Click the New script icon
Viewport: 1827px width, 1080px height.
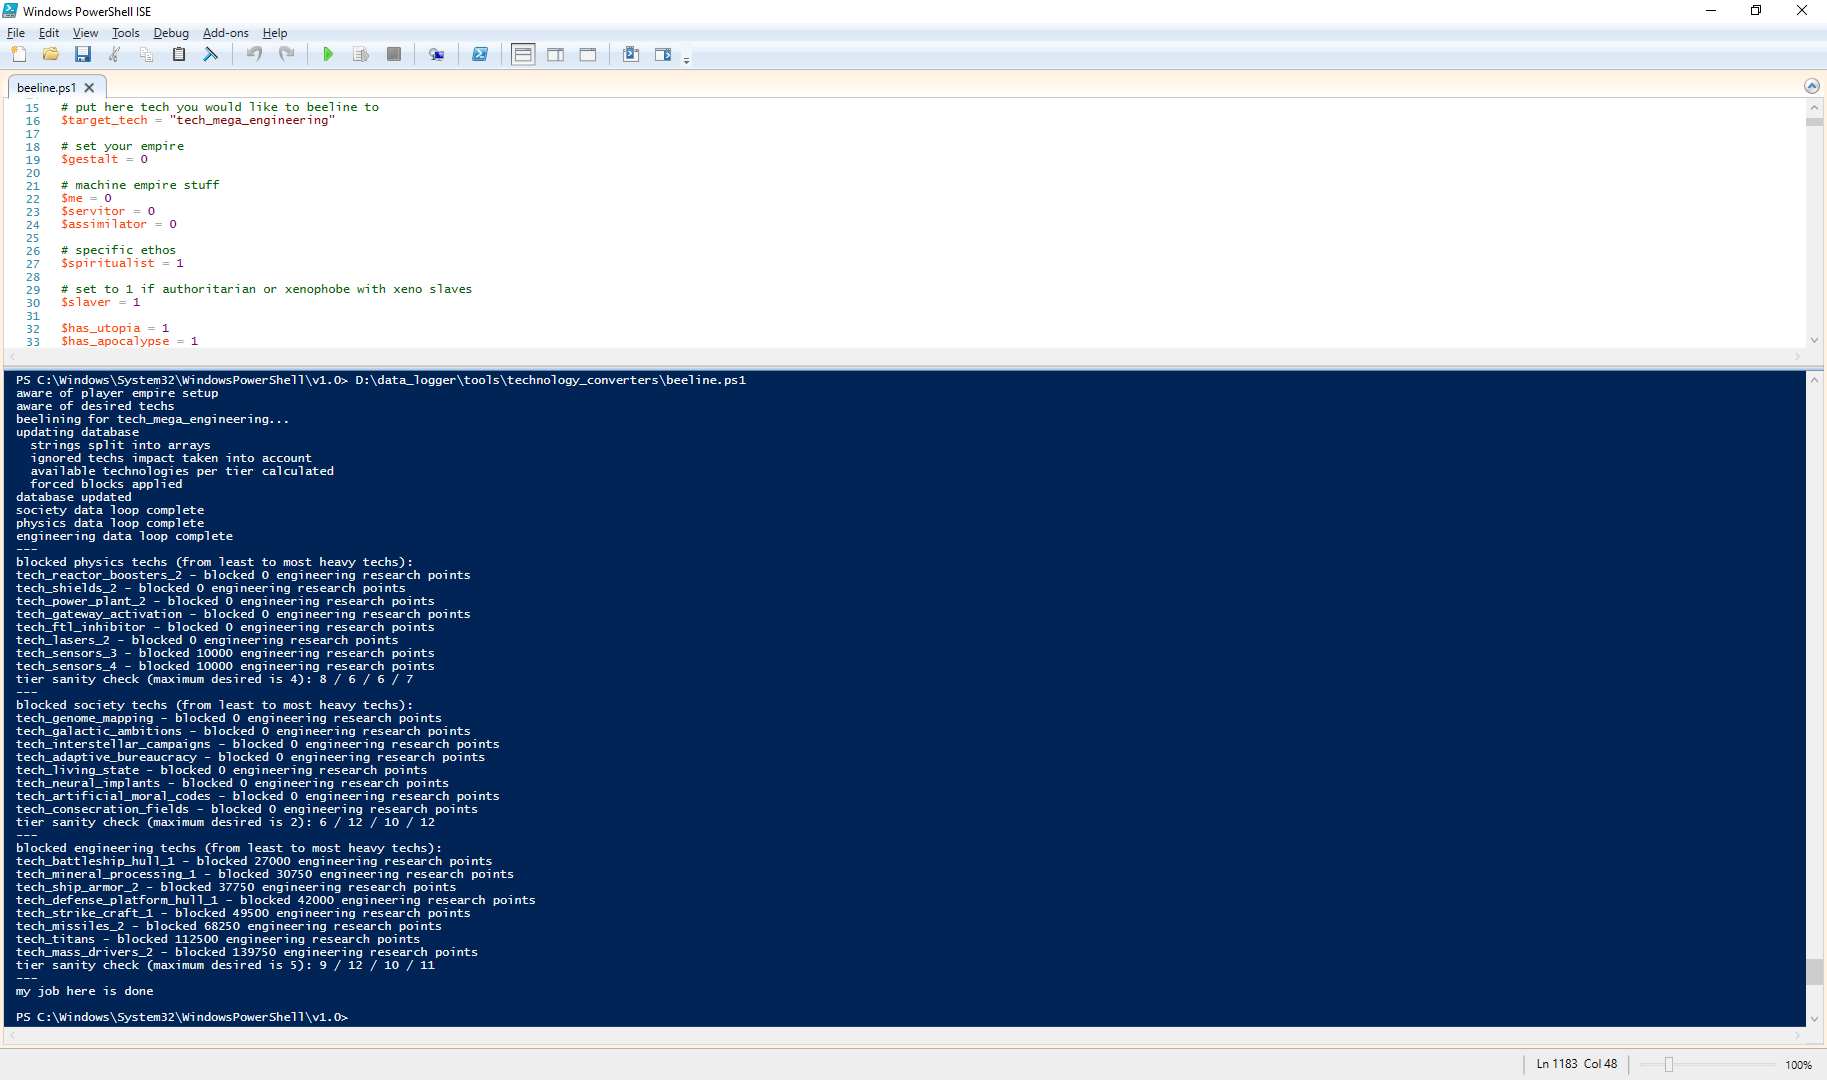(x=19, y=54)
